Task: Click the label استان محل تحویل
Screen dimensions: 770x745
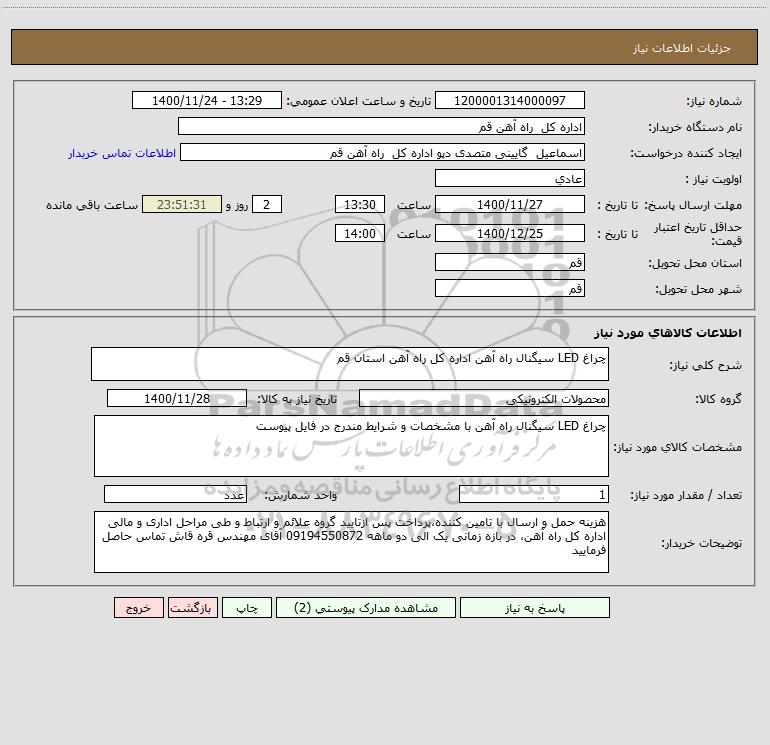Action: pyautogui.click(x=695, y=264)
